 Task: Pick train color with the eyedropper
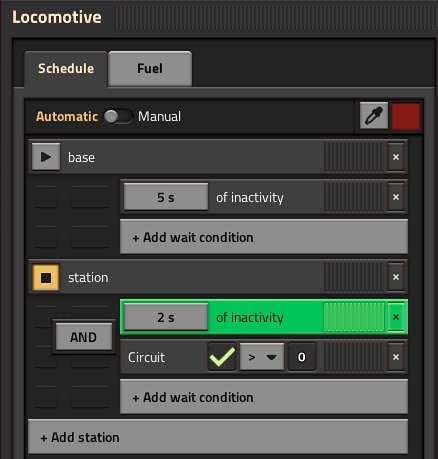(x=374, y=116)
